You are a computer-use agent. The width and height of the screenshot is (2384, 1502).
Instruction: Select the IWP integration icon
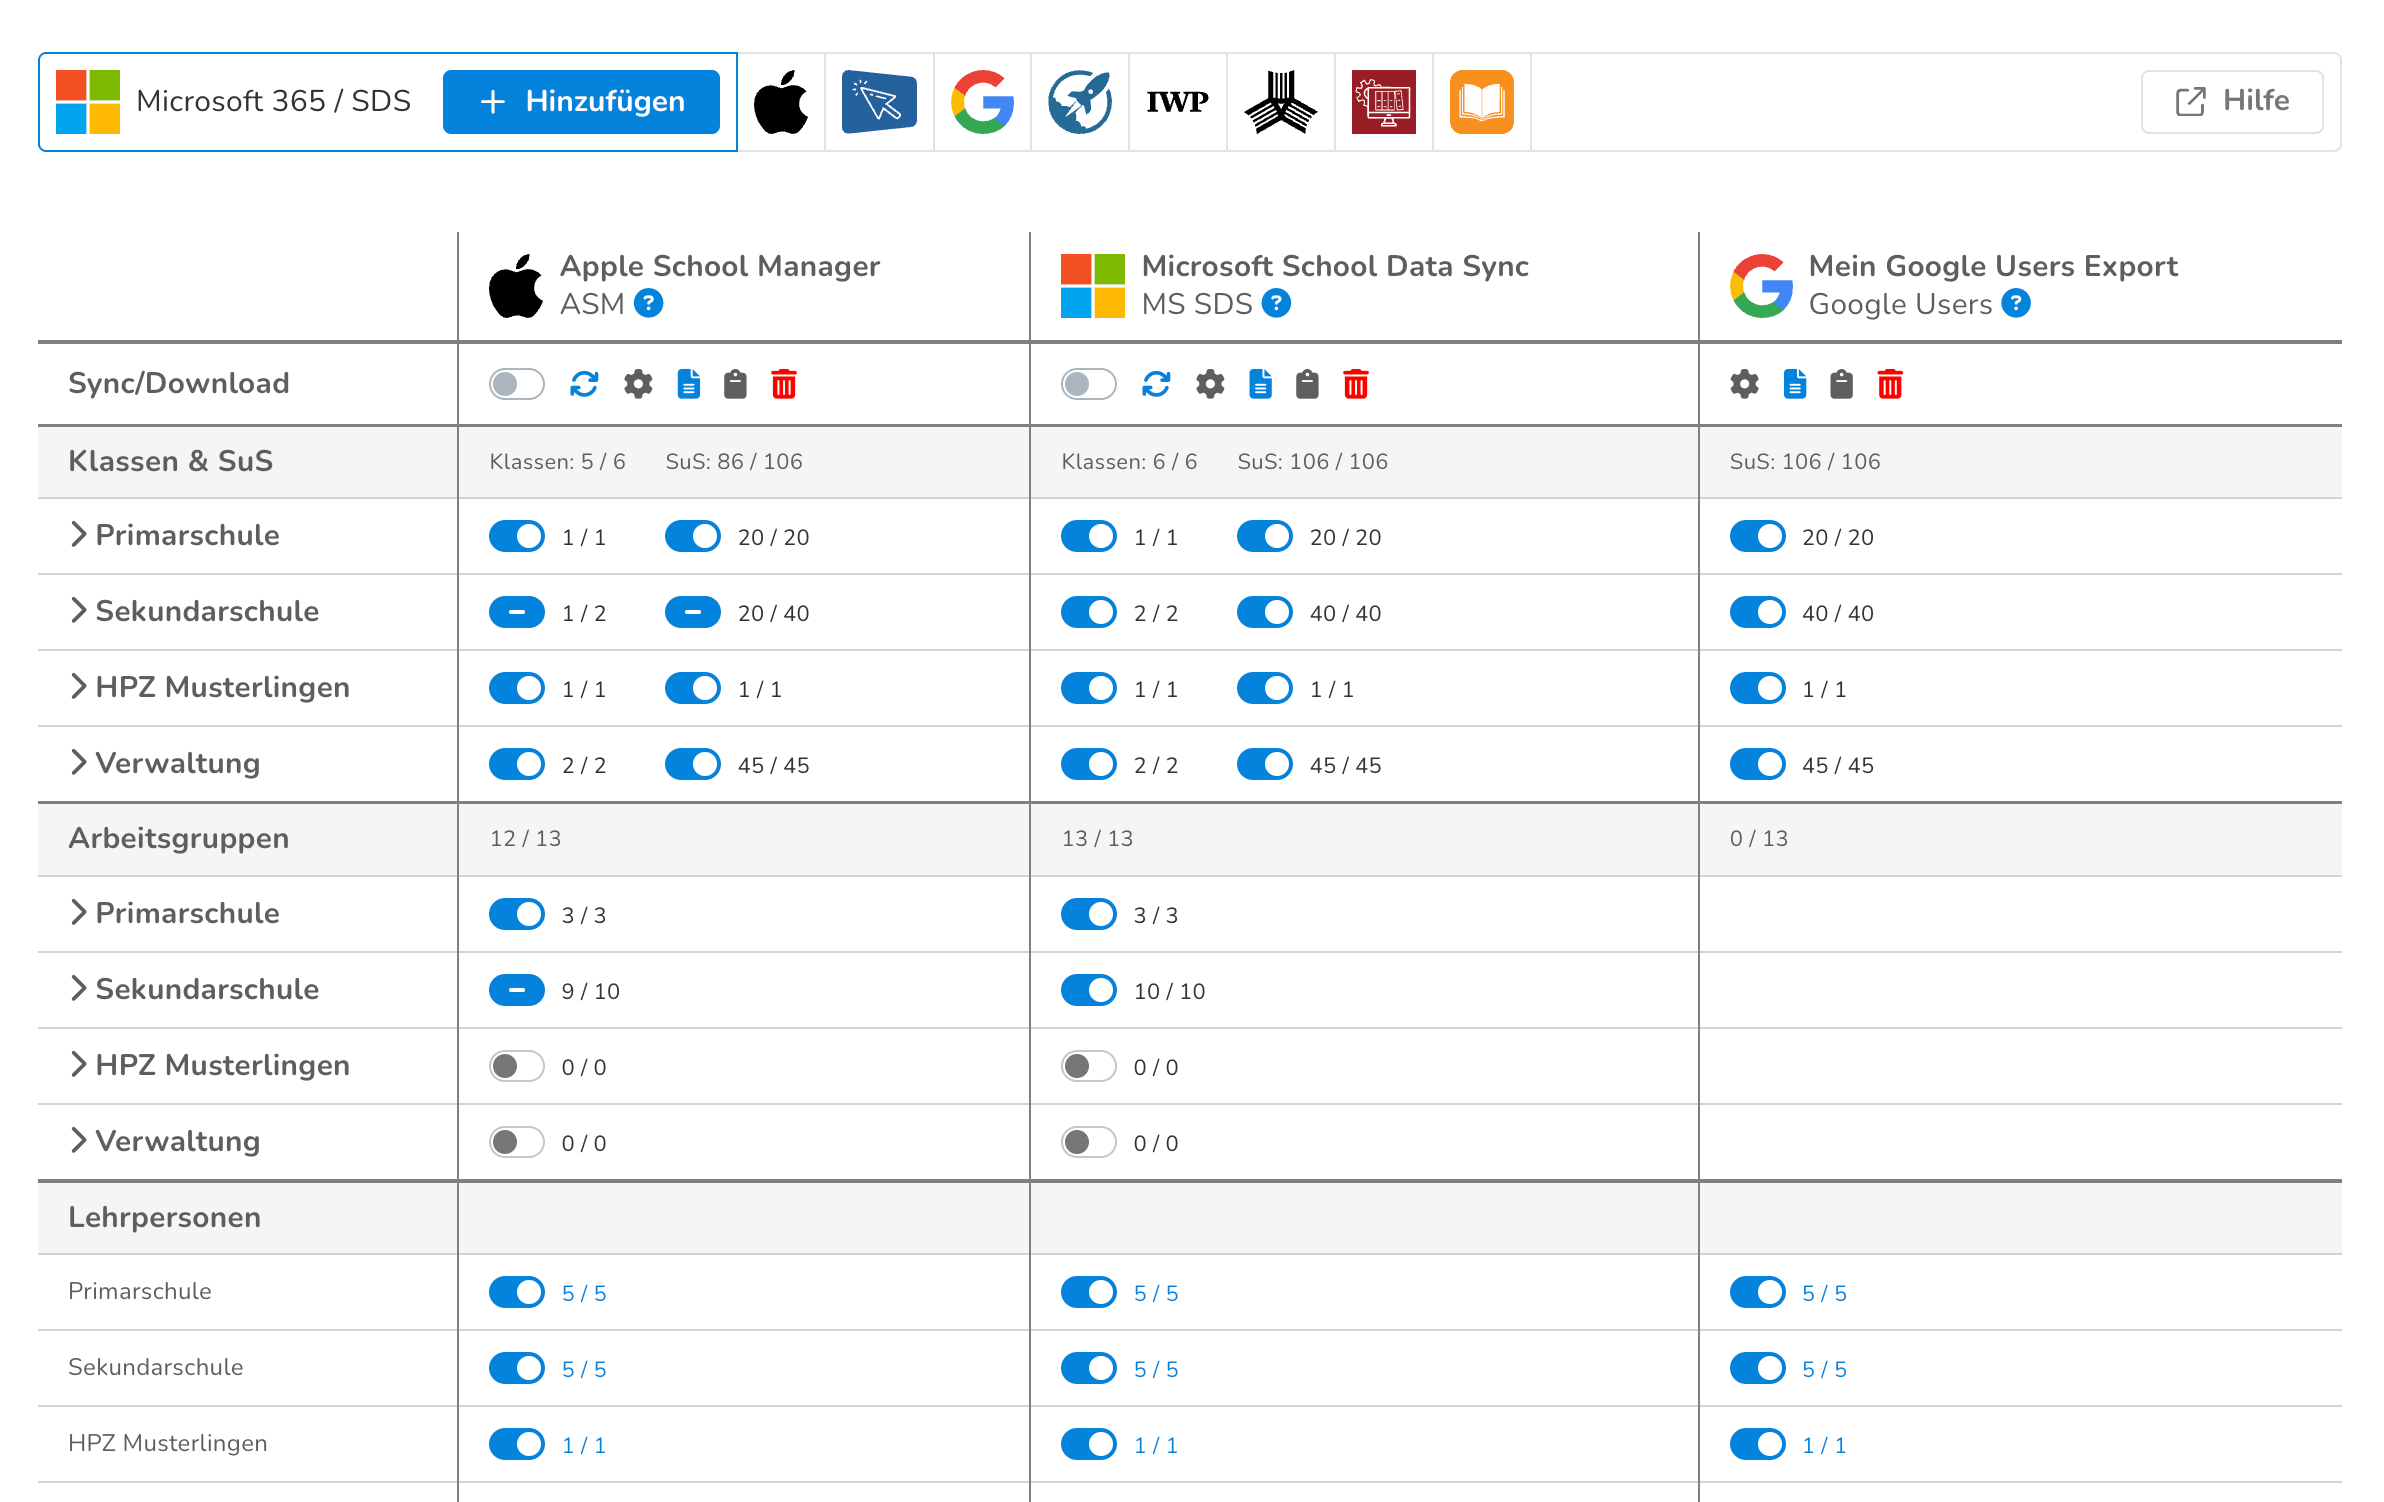1177,102
